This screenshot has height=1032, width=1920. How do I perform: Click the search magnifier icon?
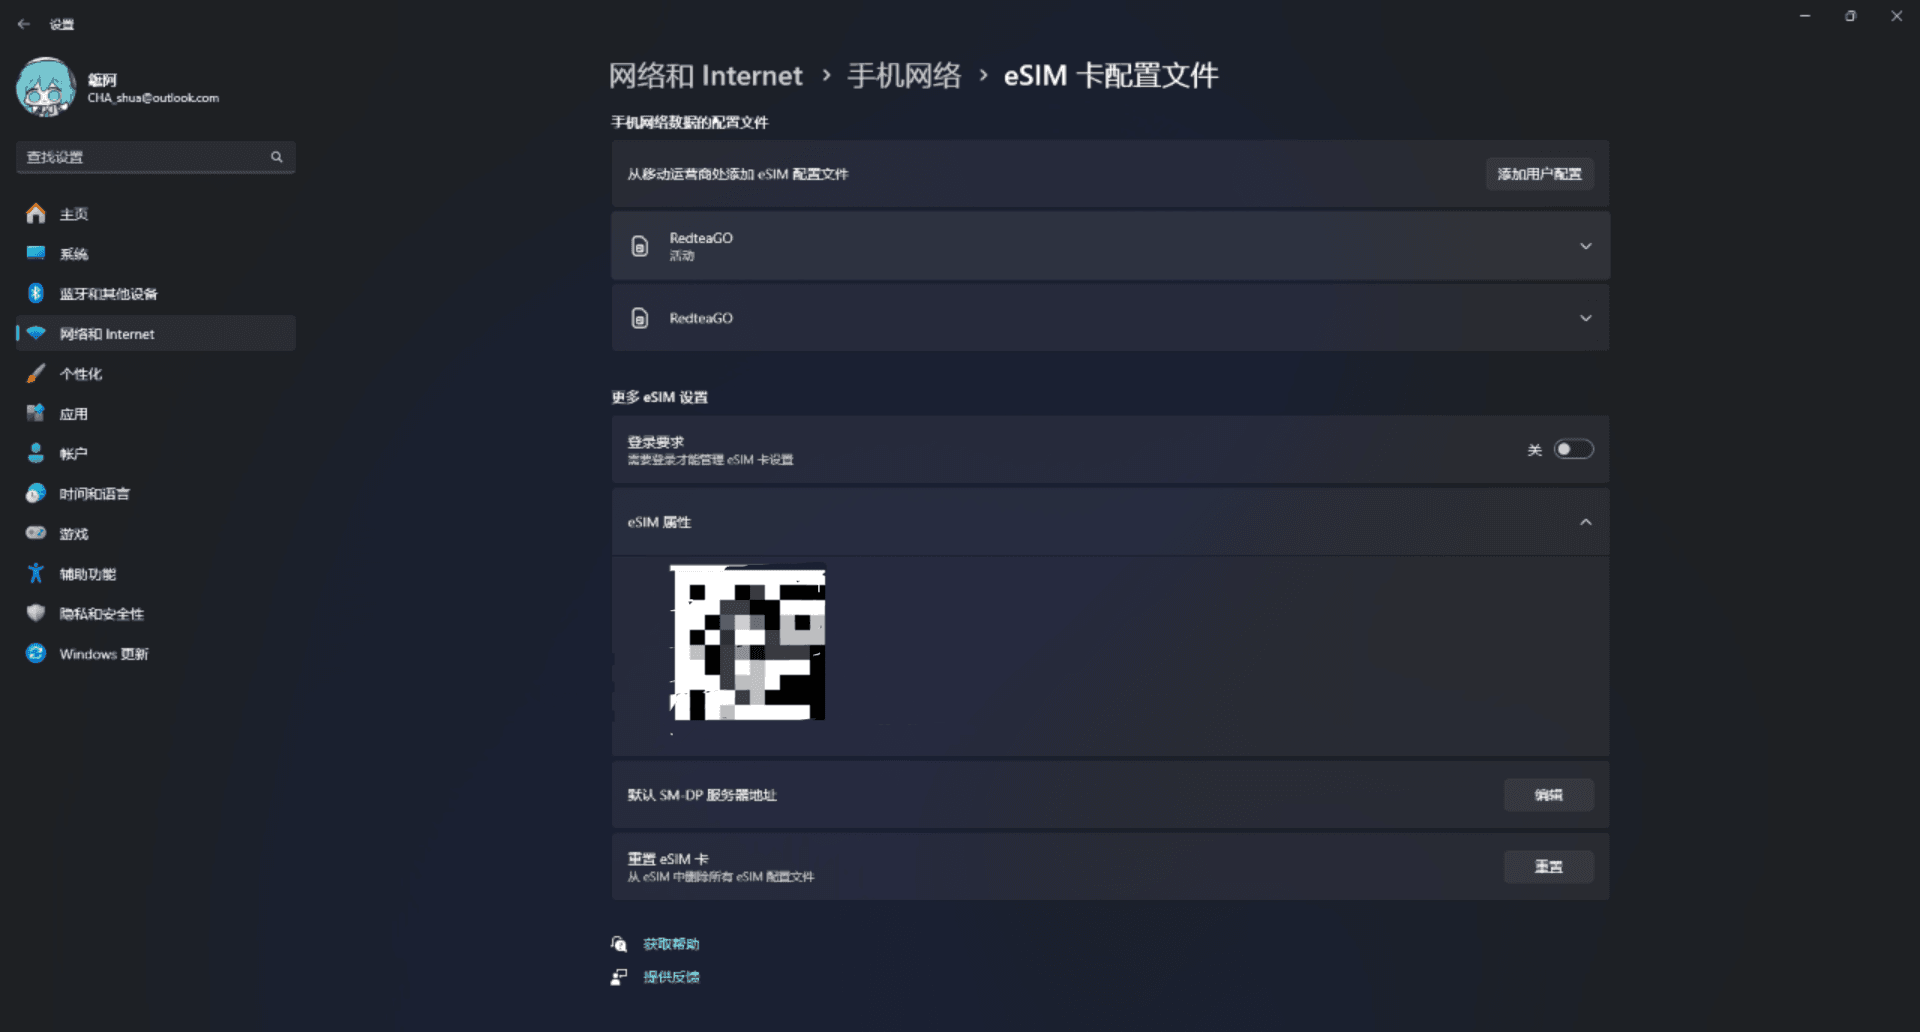pos(277,157)
